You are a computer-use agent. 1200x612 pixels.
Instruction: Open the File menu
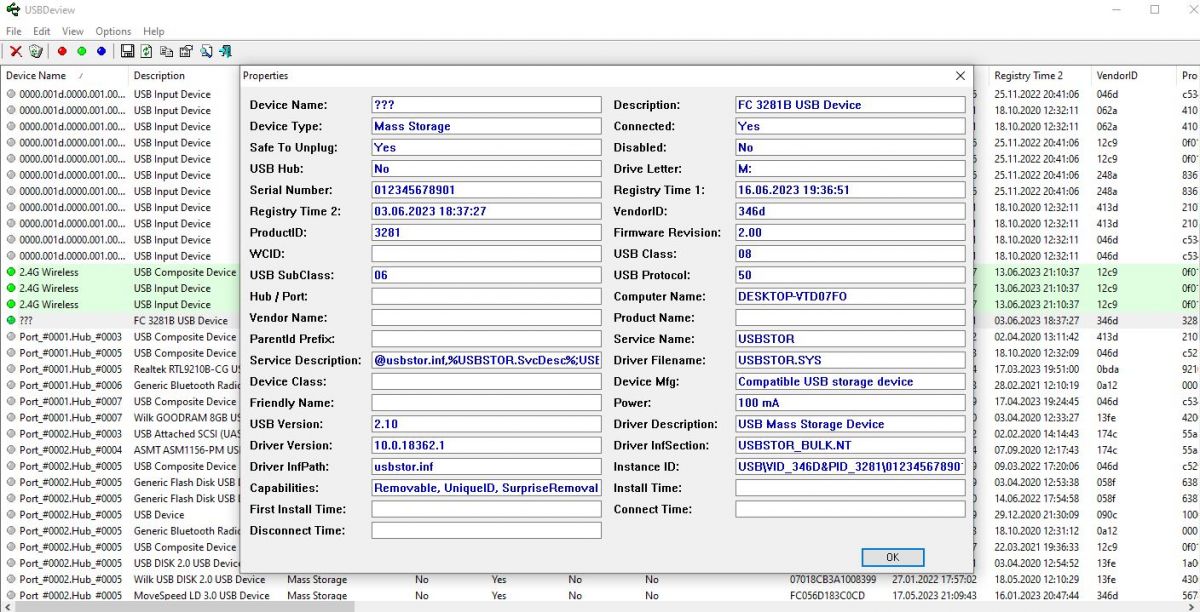[x=13, y=31]
